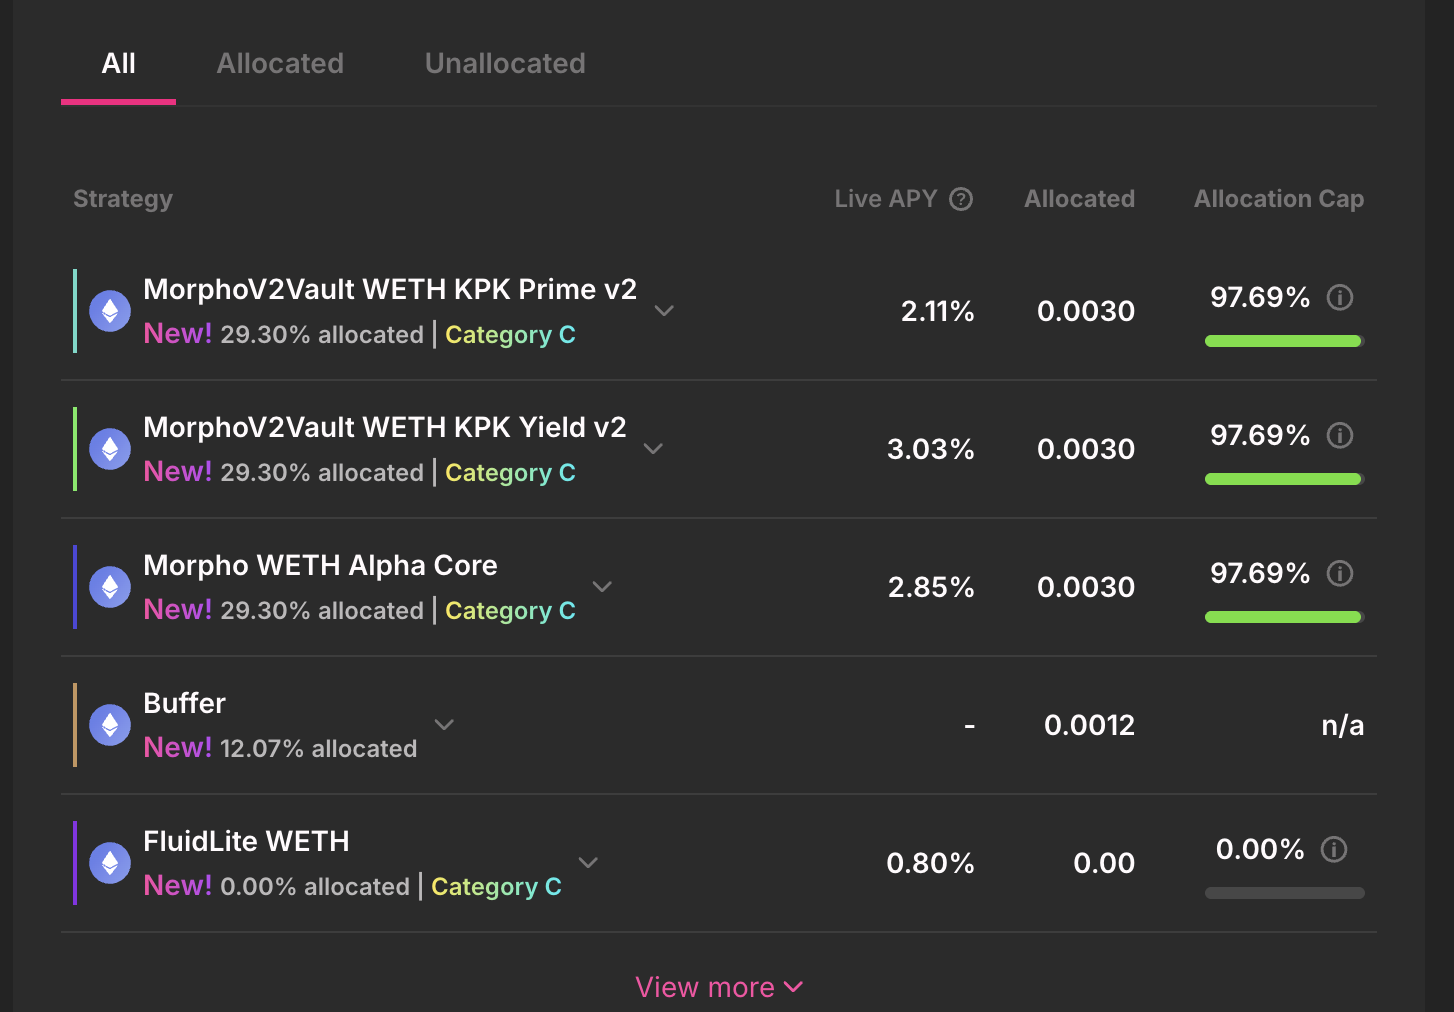Click info icon for KPK Prime v2 allocation cap
This screenshot has width=1454, height=1012.
coord(1339,297)
